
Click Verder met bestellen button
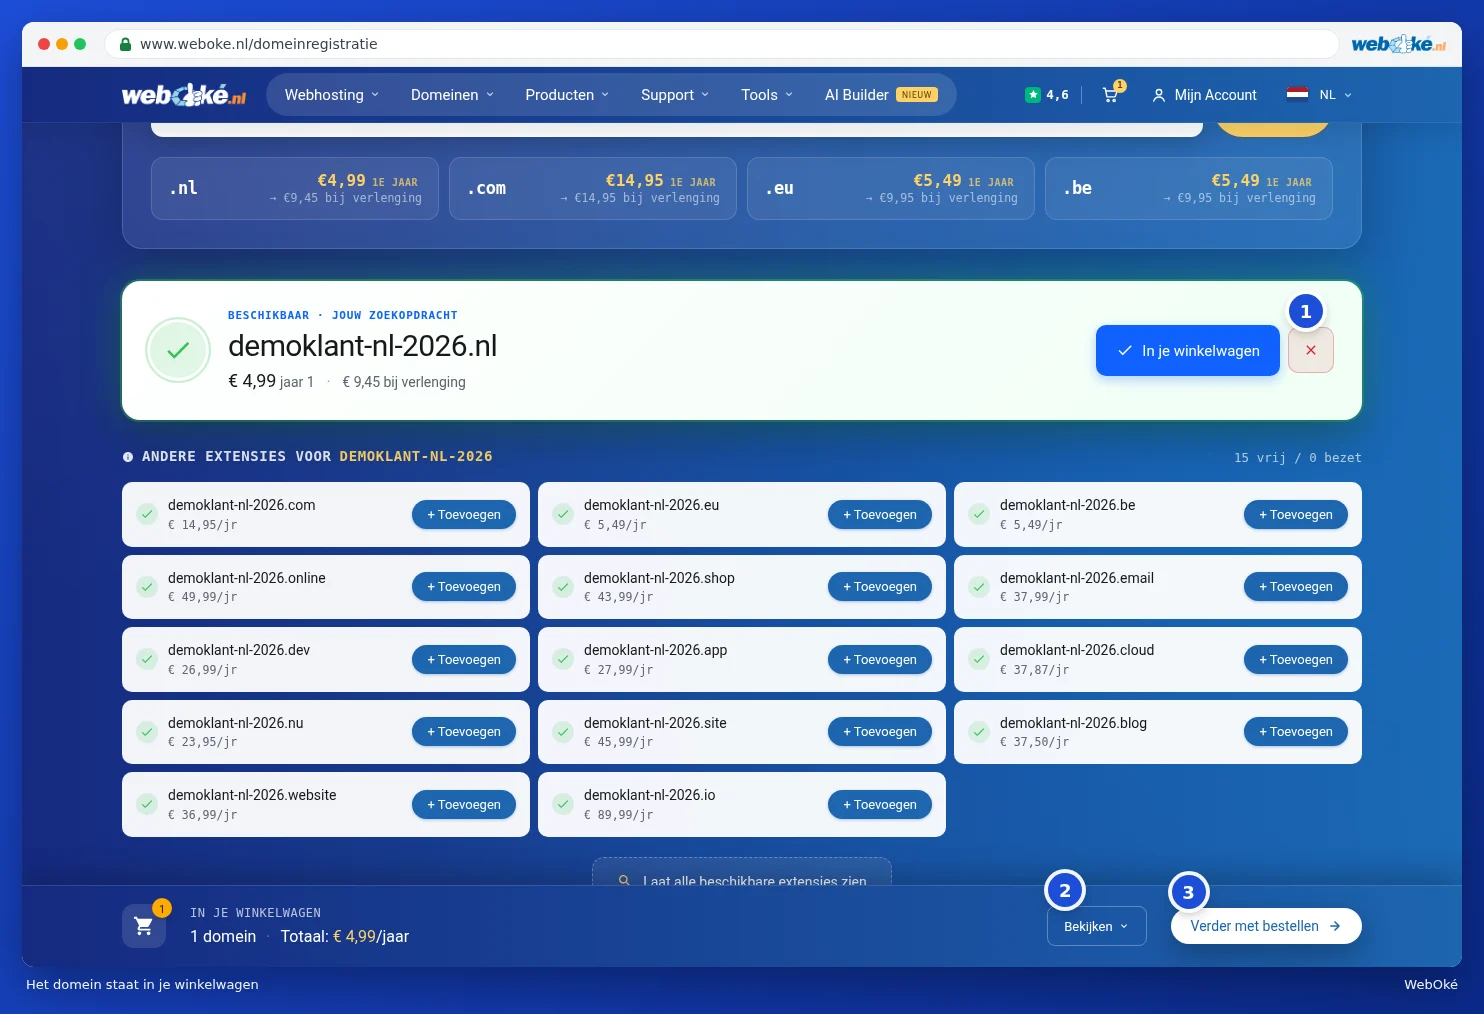click(x=1266, y=926)
